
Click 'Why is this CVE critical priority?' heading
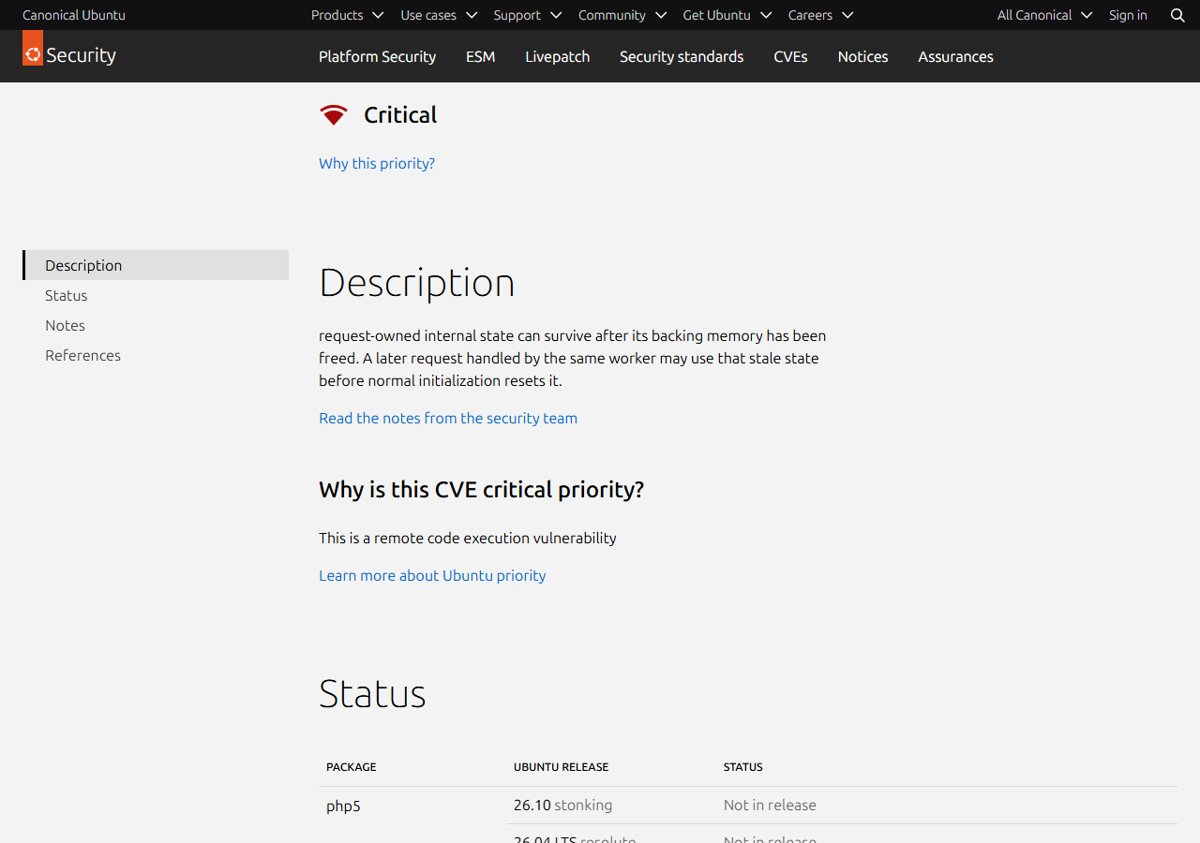pyautogui.click(x=481, y=490)
